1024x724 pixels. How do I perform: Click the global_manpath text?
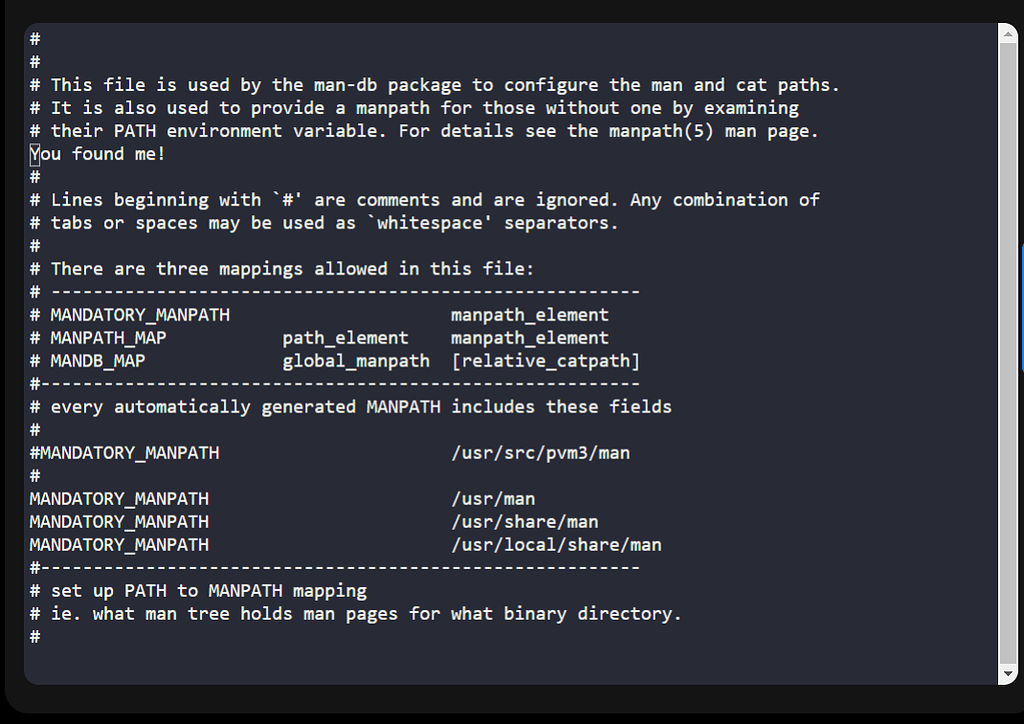coord(356,361)
